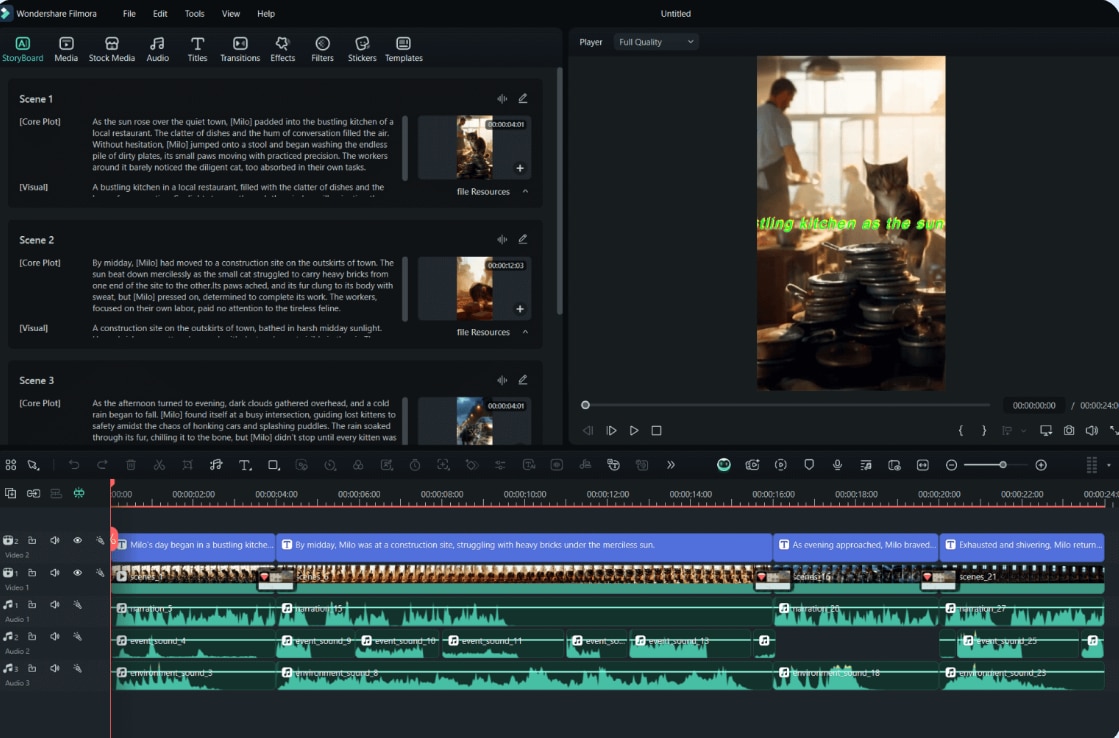The width and height of the screenshot is (1119, 738).
Task: Edit Scene 1 with the pencil icon
Action: (x=522, y=98)
